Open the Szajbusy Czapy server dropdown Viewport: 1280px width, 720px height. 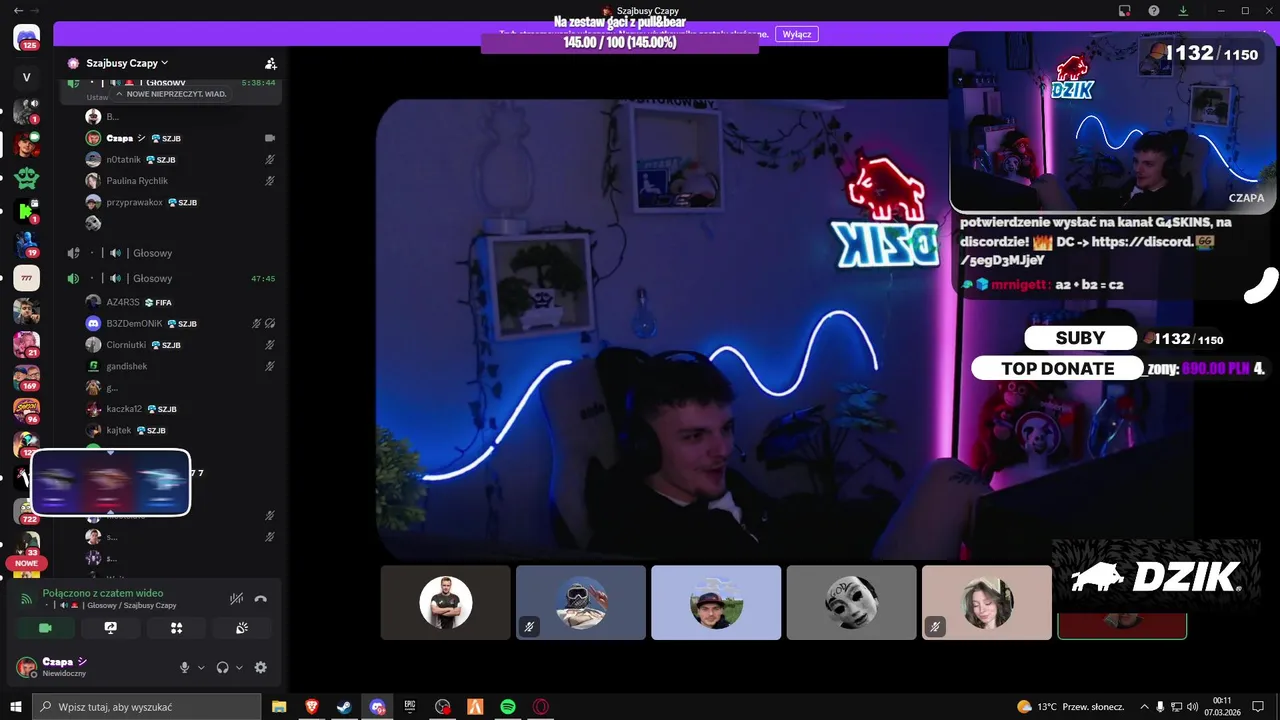click(x=127, y=63)
